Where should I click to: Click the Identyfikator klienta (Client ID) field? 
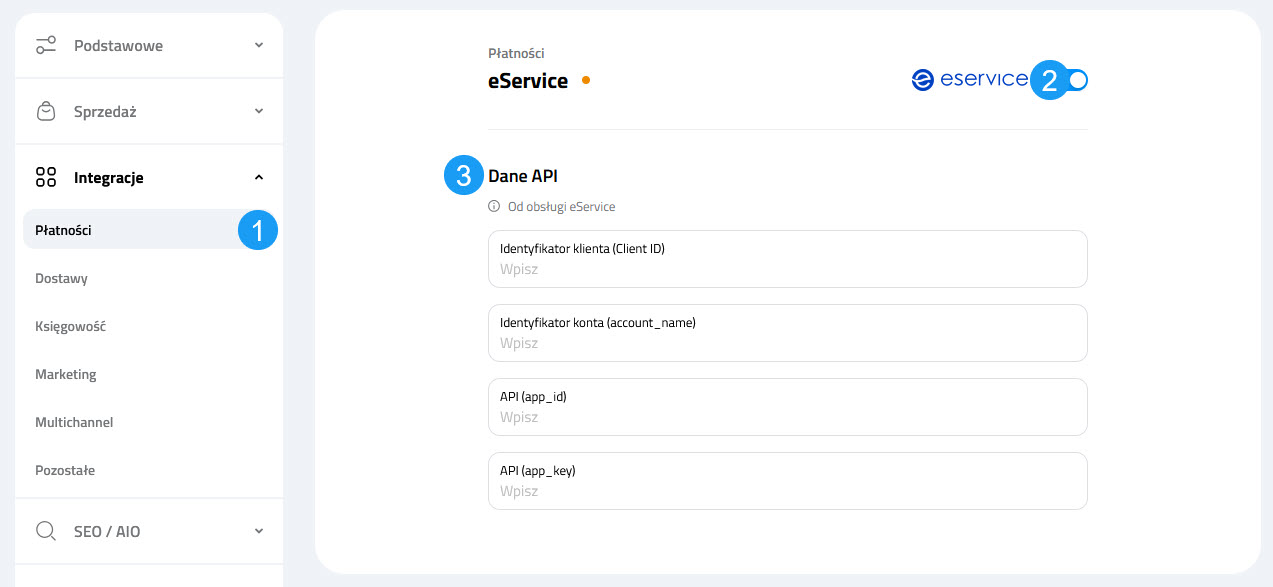click(x=787, y=259)
